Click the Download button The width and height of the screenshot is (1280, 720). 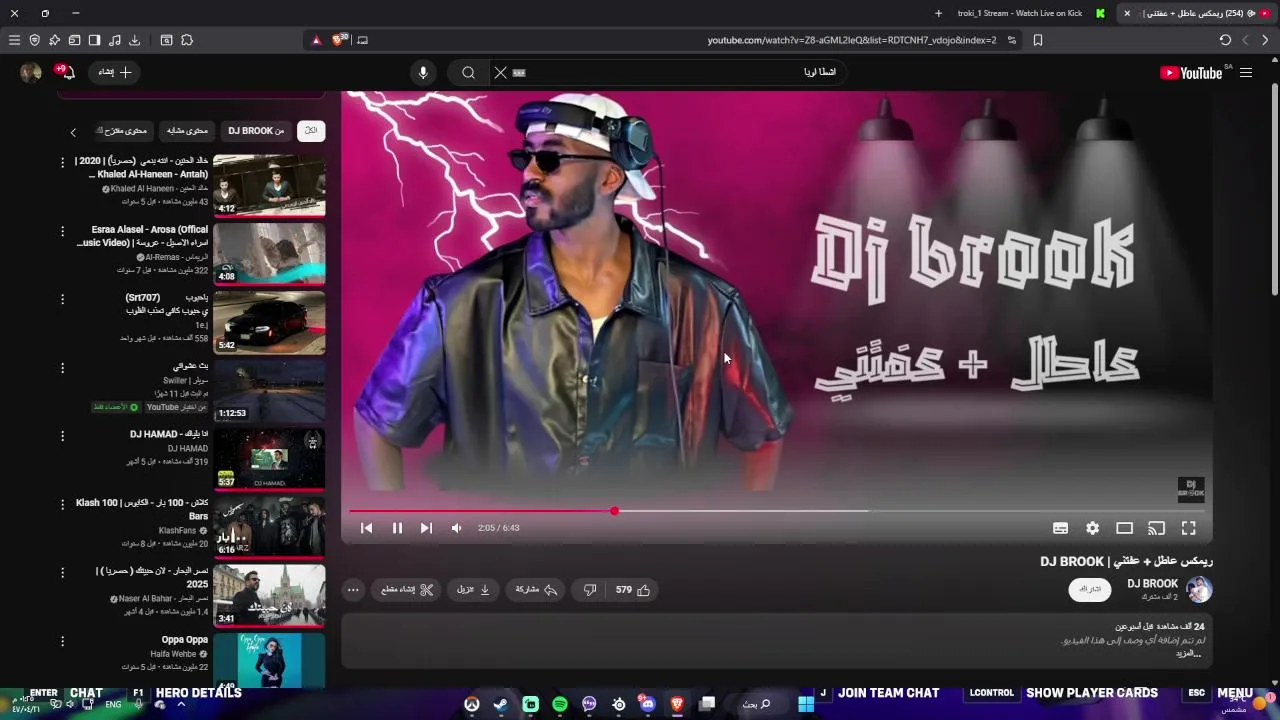point(474,590)
